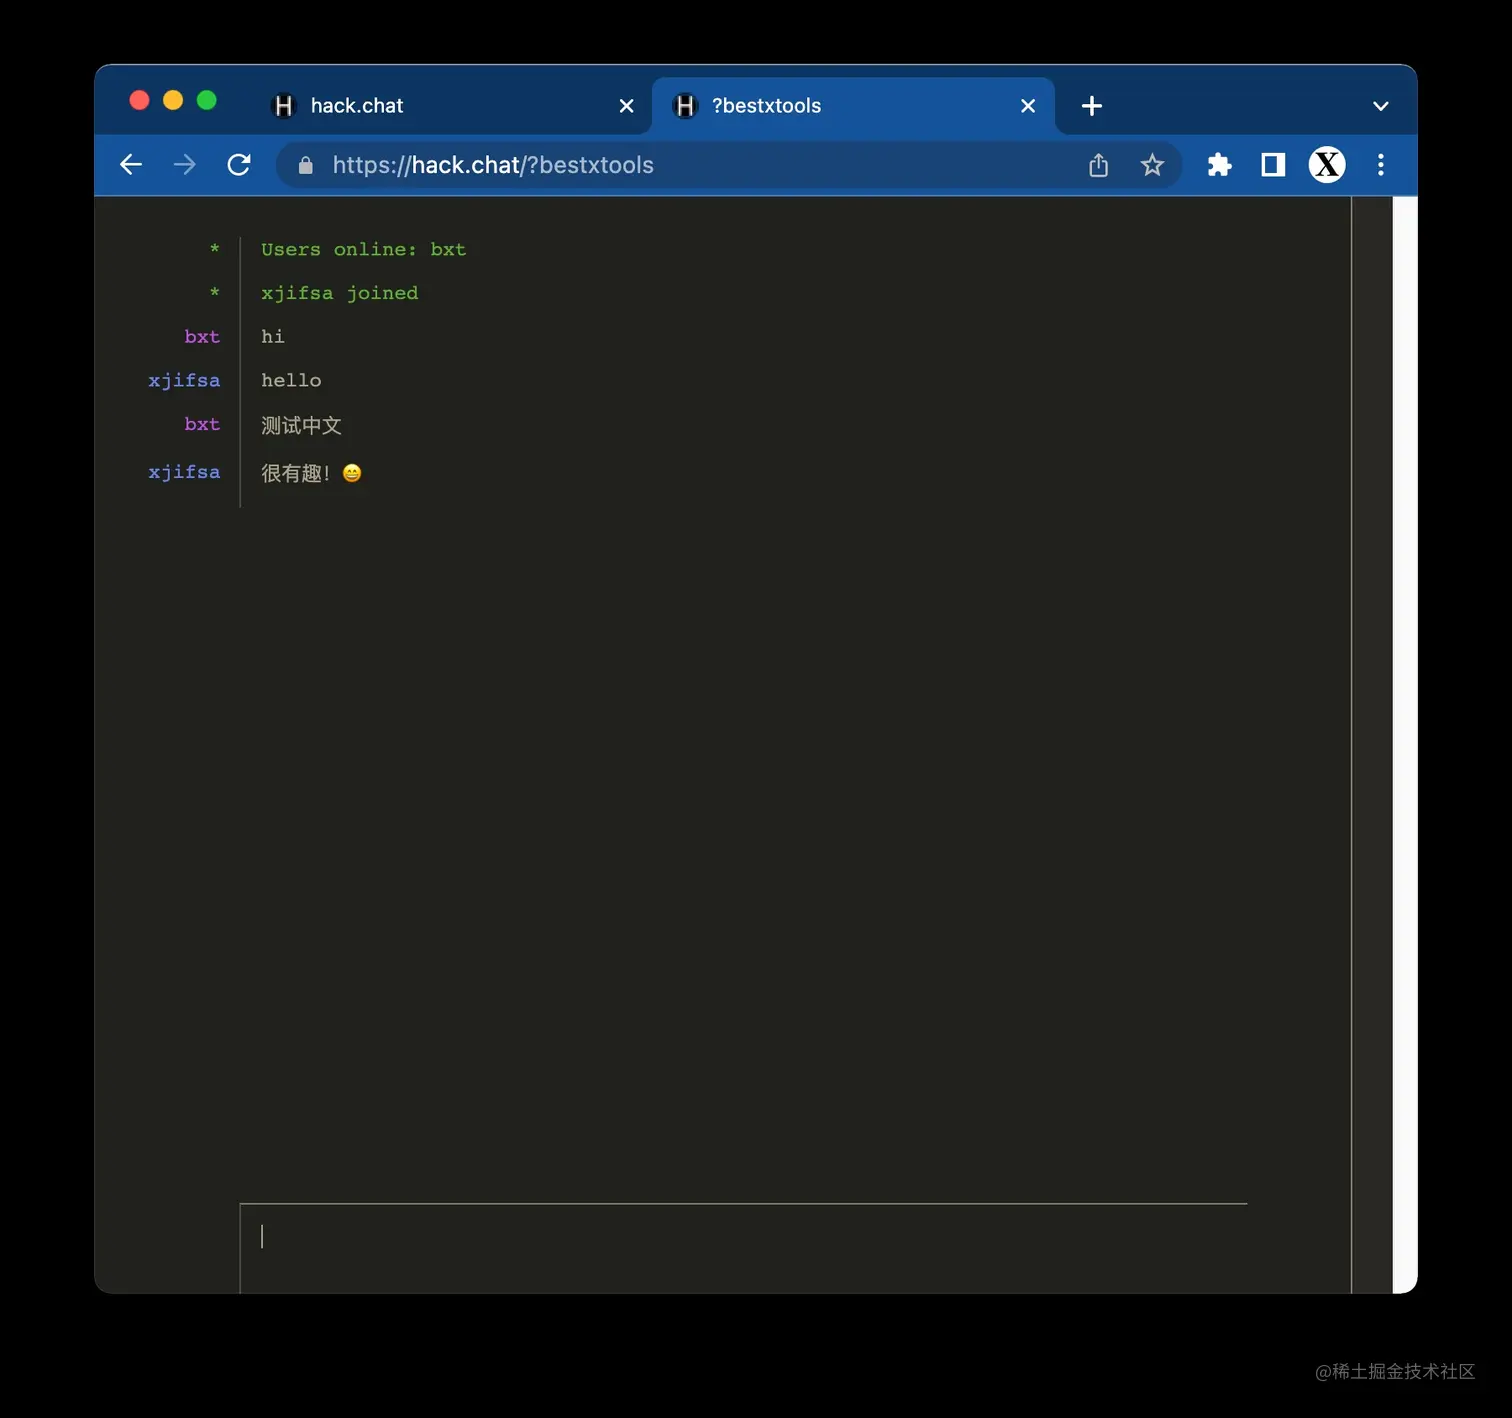Click nickname xjifsa beside '很有趣!'

tap(184, 472)
